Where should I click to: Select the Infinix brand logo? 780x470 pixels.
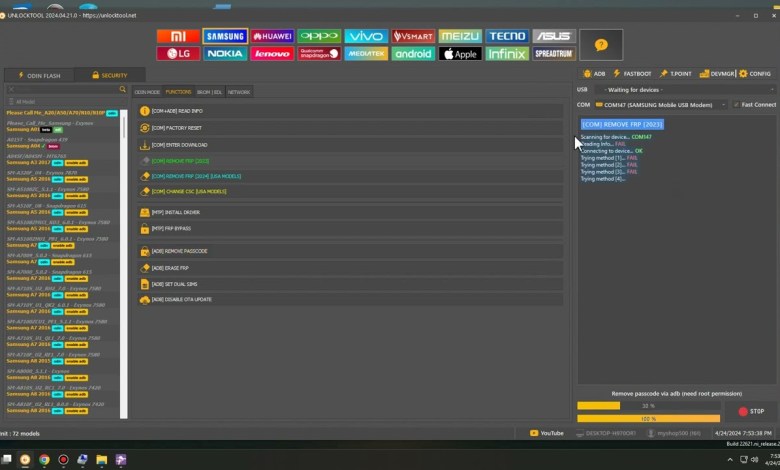tap(507, 54)
